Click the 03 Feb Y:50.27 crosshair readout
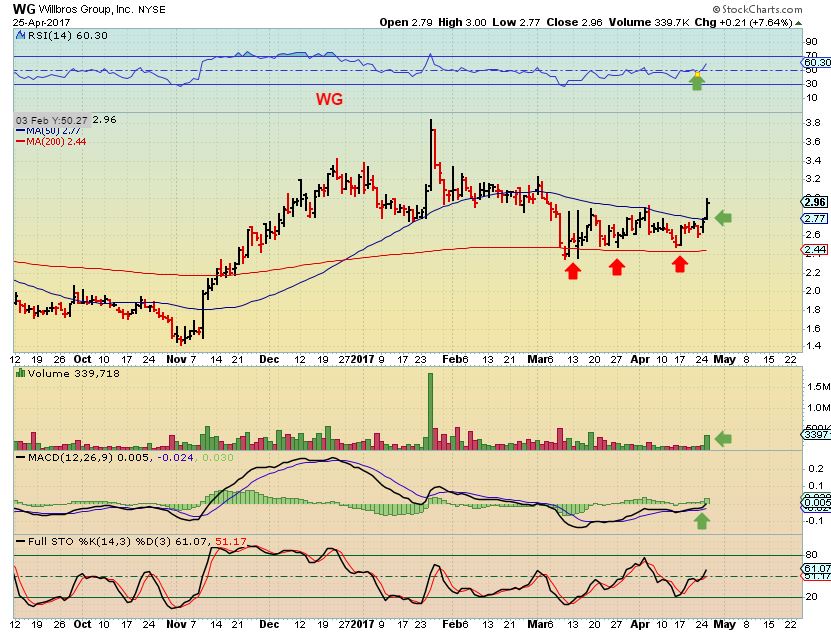831x632 pixels. click(51, 120)
